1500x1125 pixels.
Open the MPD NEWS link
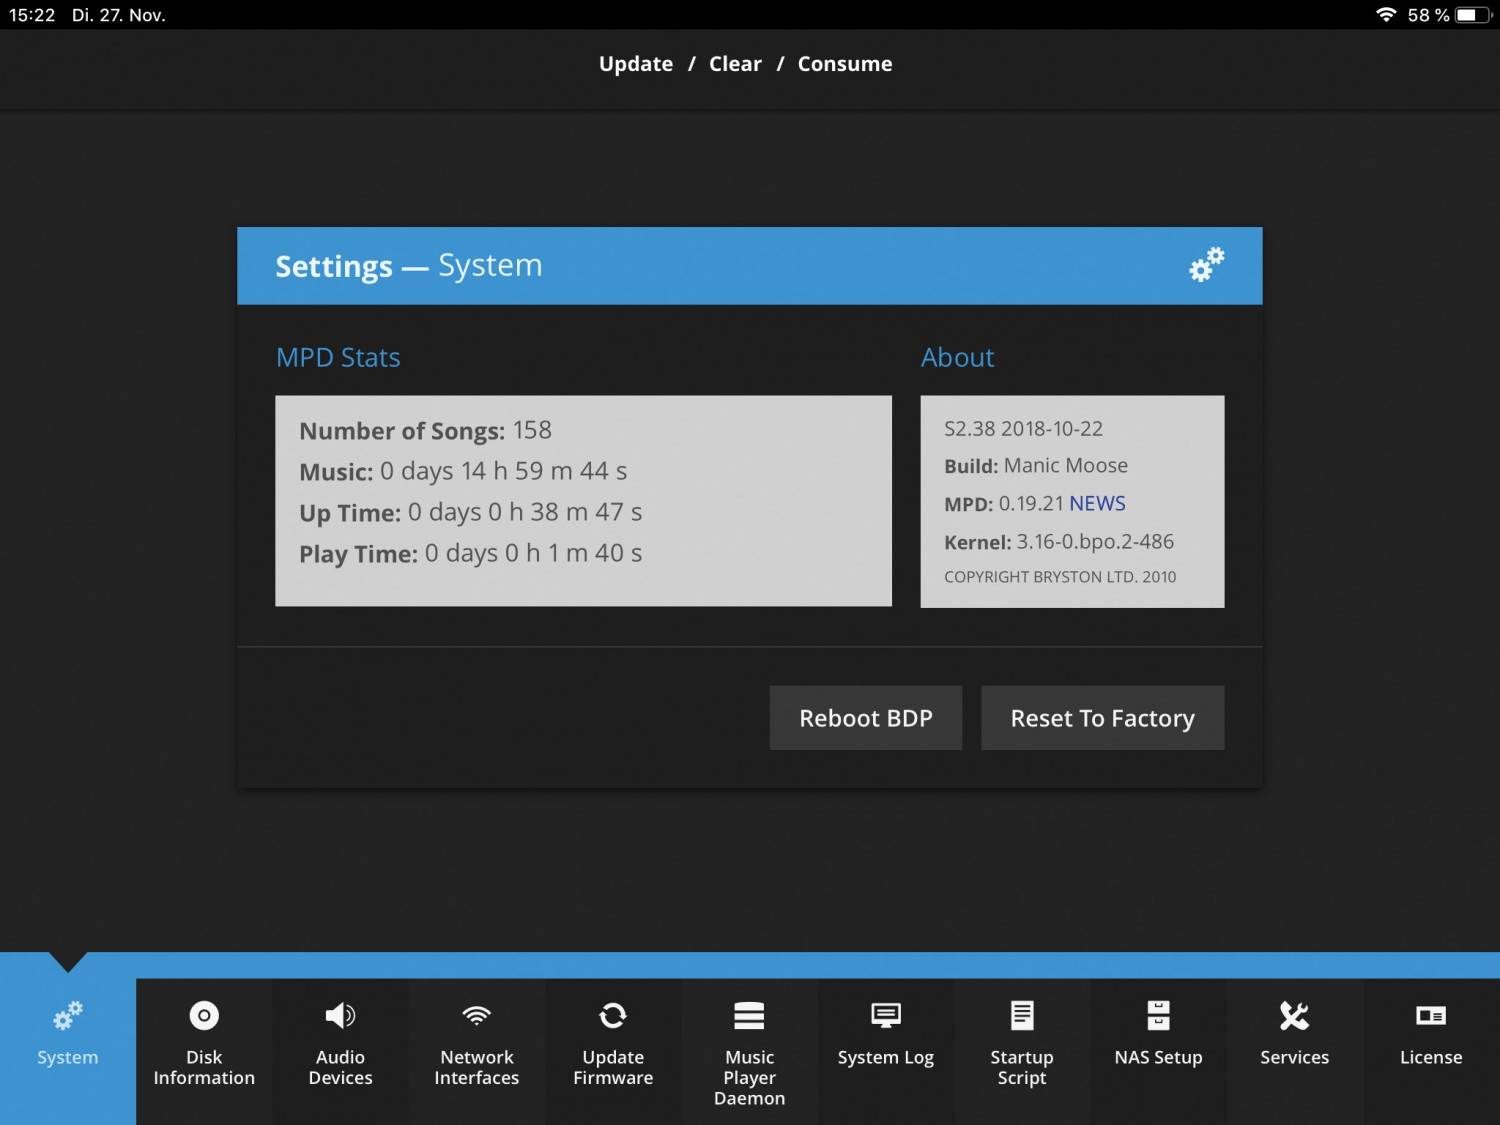tap(1097, 504)
